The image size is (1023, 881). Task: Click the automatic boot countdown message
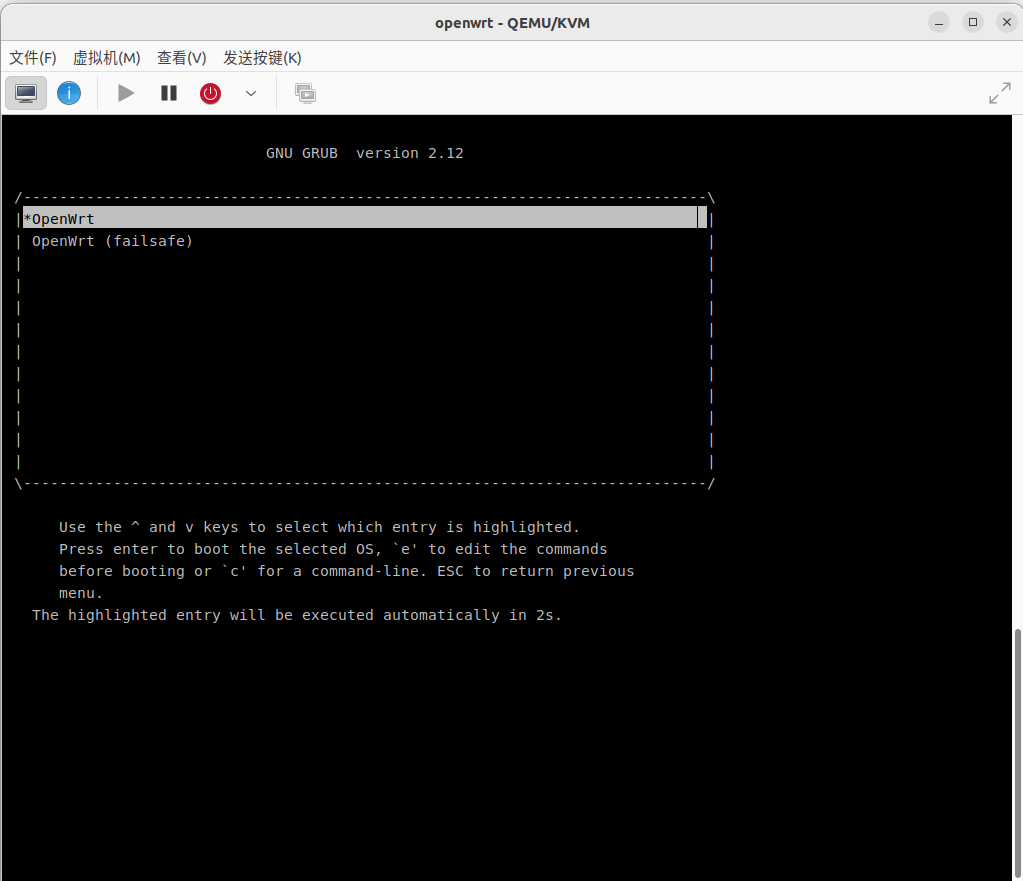coord(297,615)
